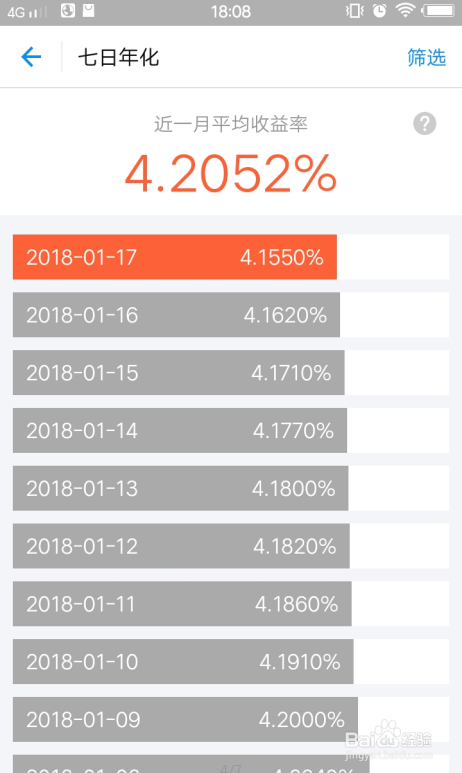Viewport: 462px width, 773px height.
Task: Tap the browser notification icon in status bar
Action: [x=68, y=10]
